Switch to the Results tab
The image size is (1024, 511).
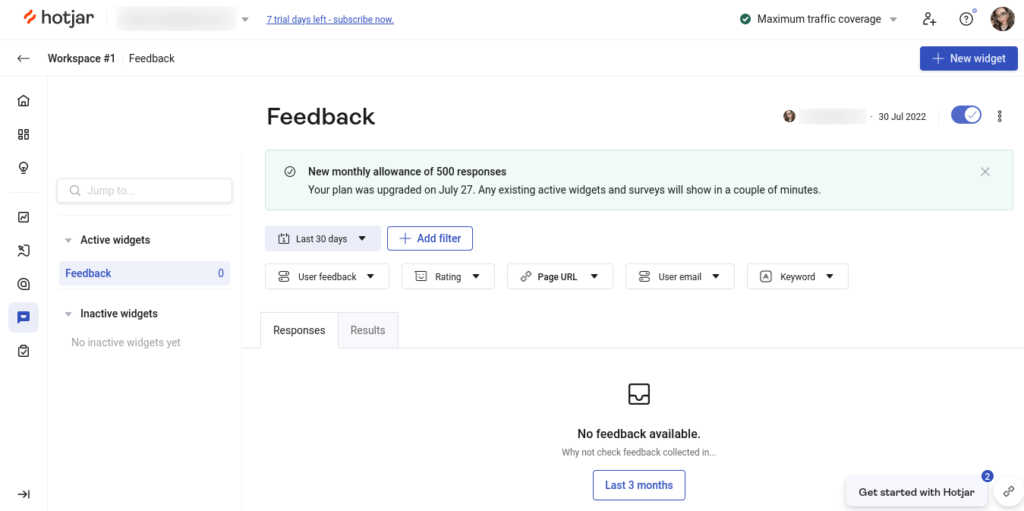point(367,330)
